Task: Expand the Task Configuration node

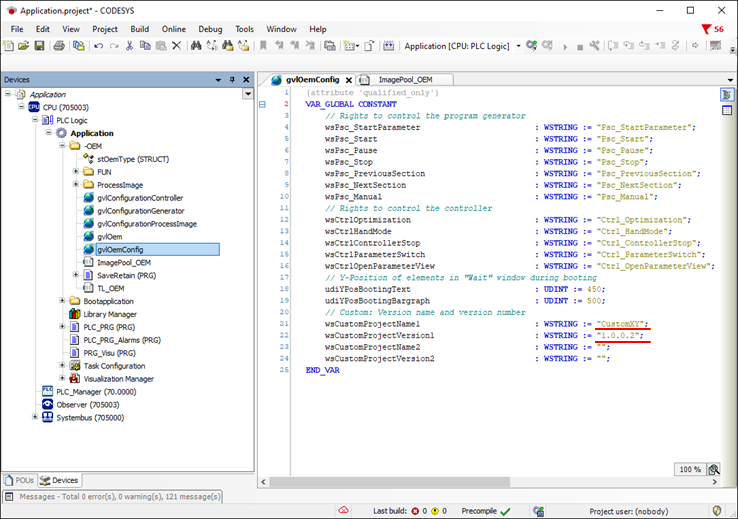Action: coord(62,366)
